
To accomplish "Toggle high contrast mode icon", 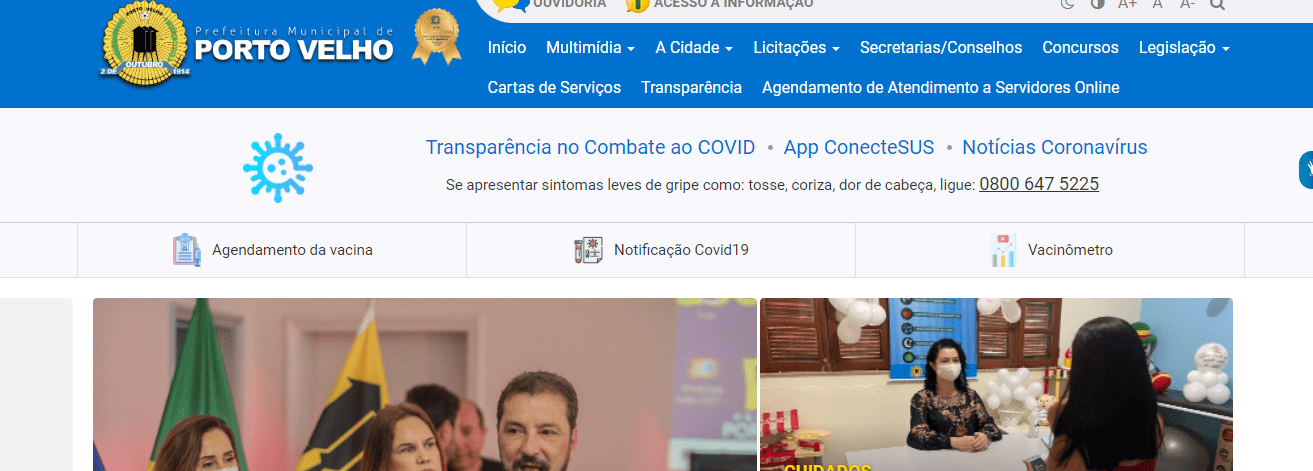I will coord(1097,4).
